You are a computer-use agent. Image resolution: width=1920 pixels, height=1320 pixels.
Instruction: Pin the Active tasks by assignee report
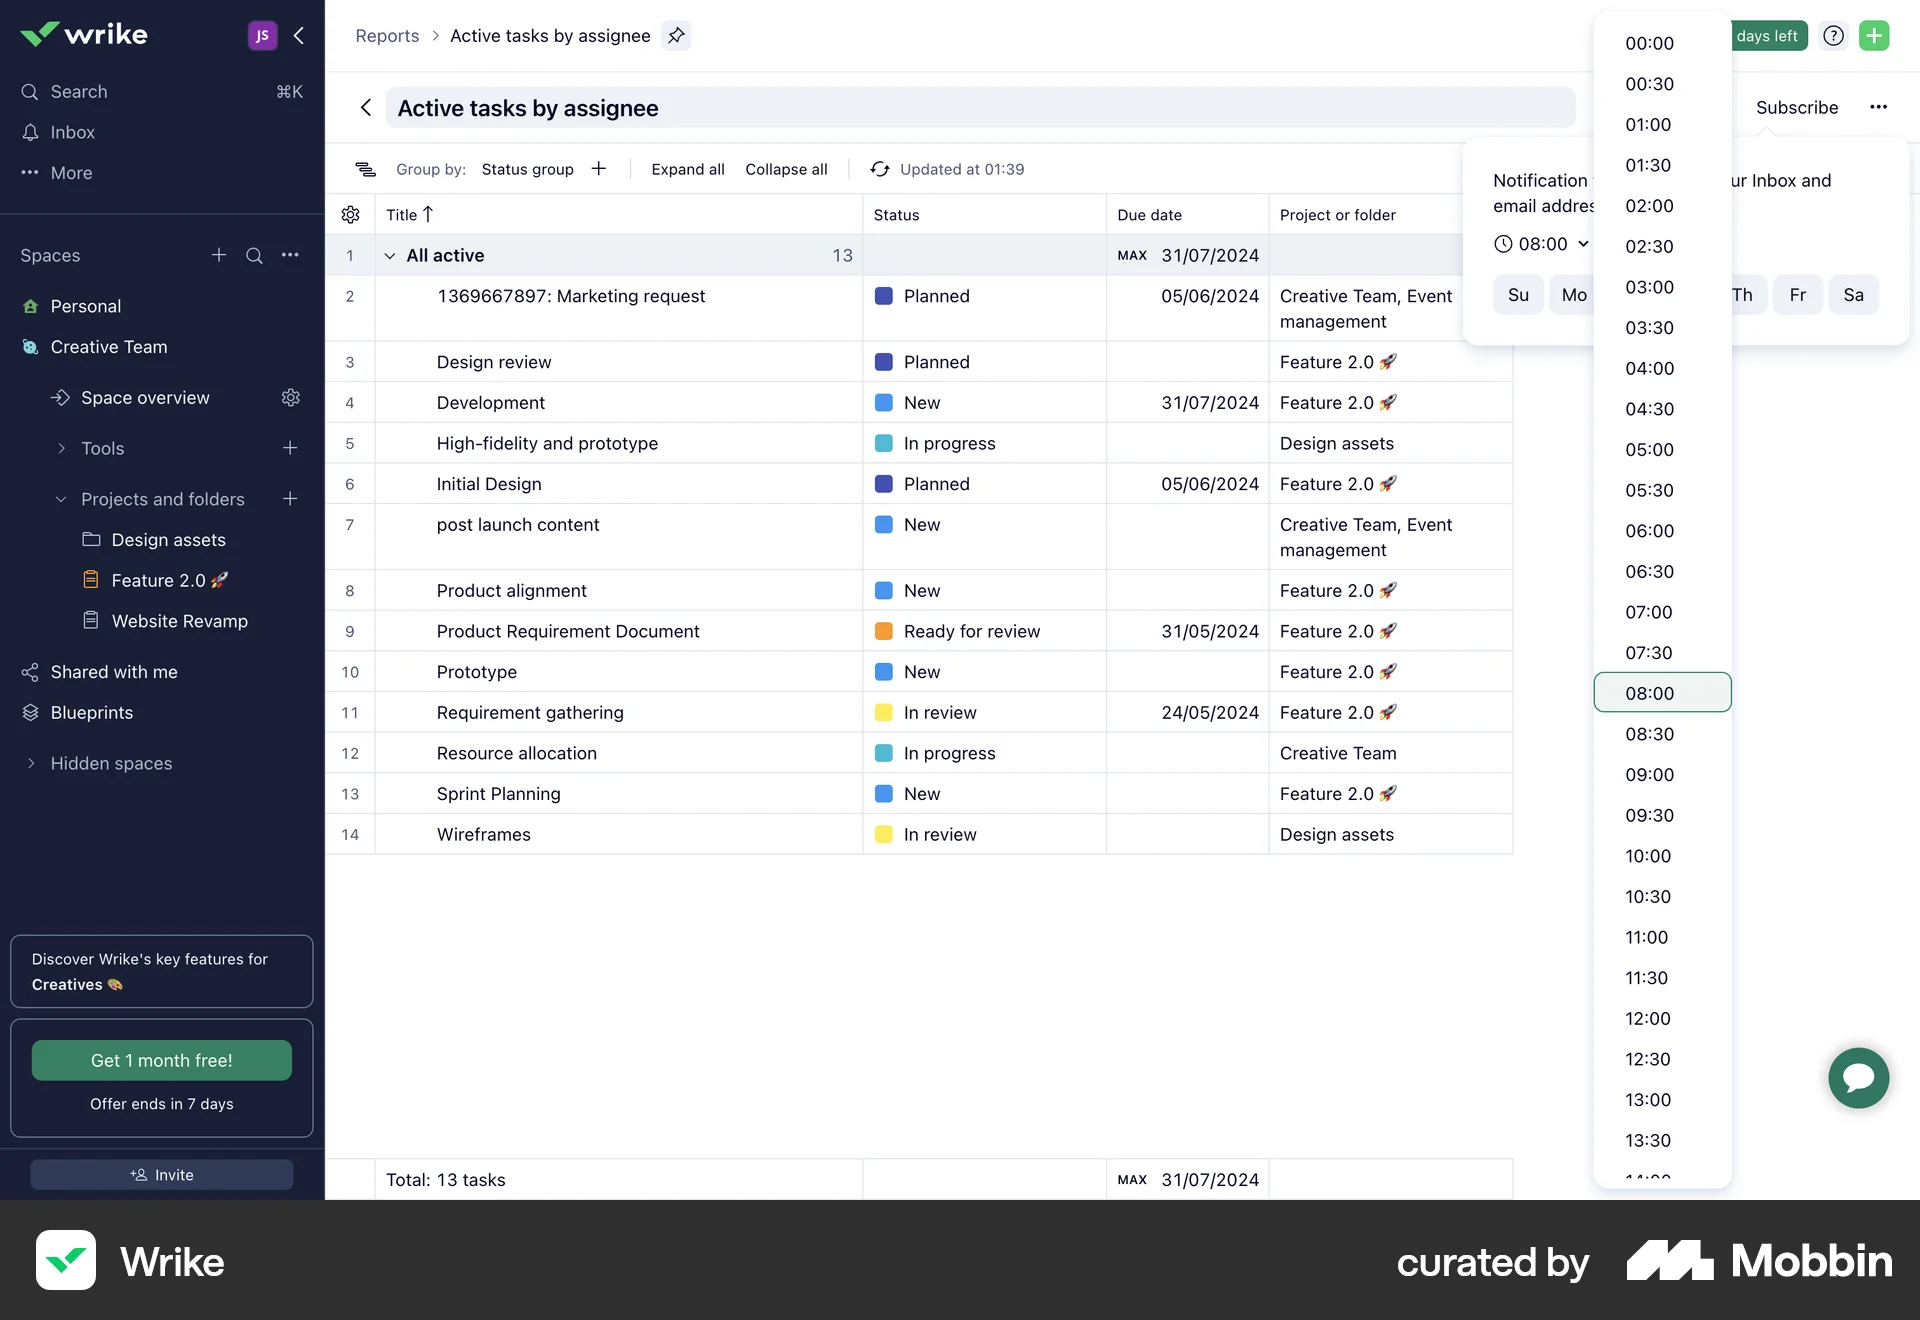[676, 35]
